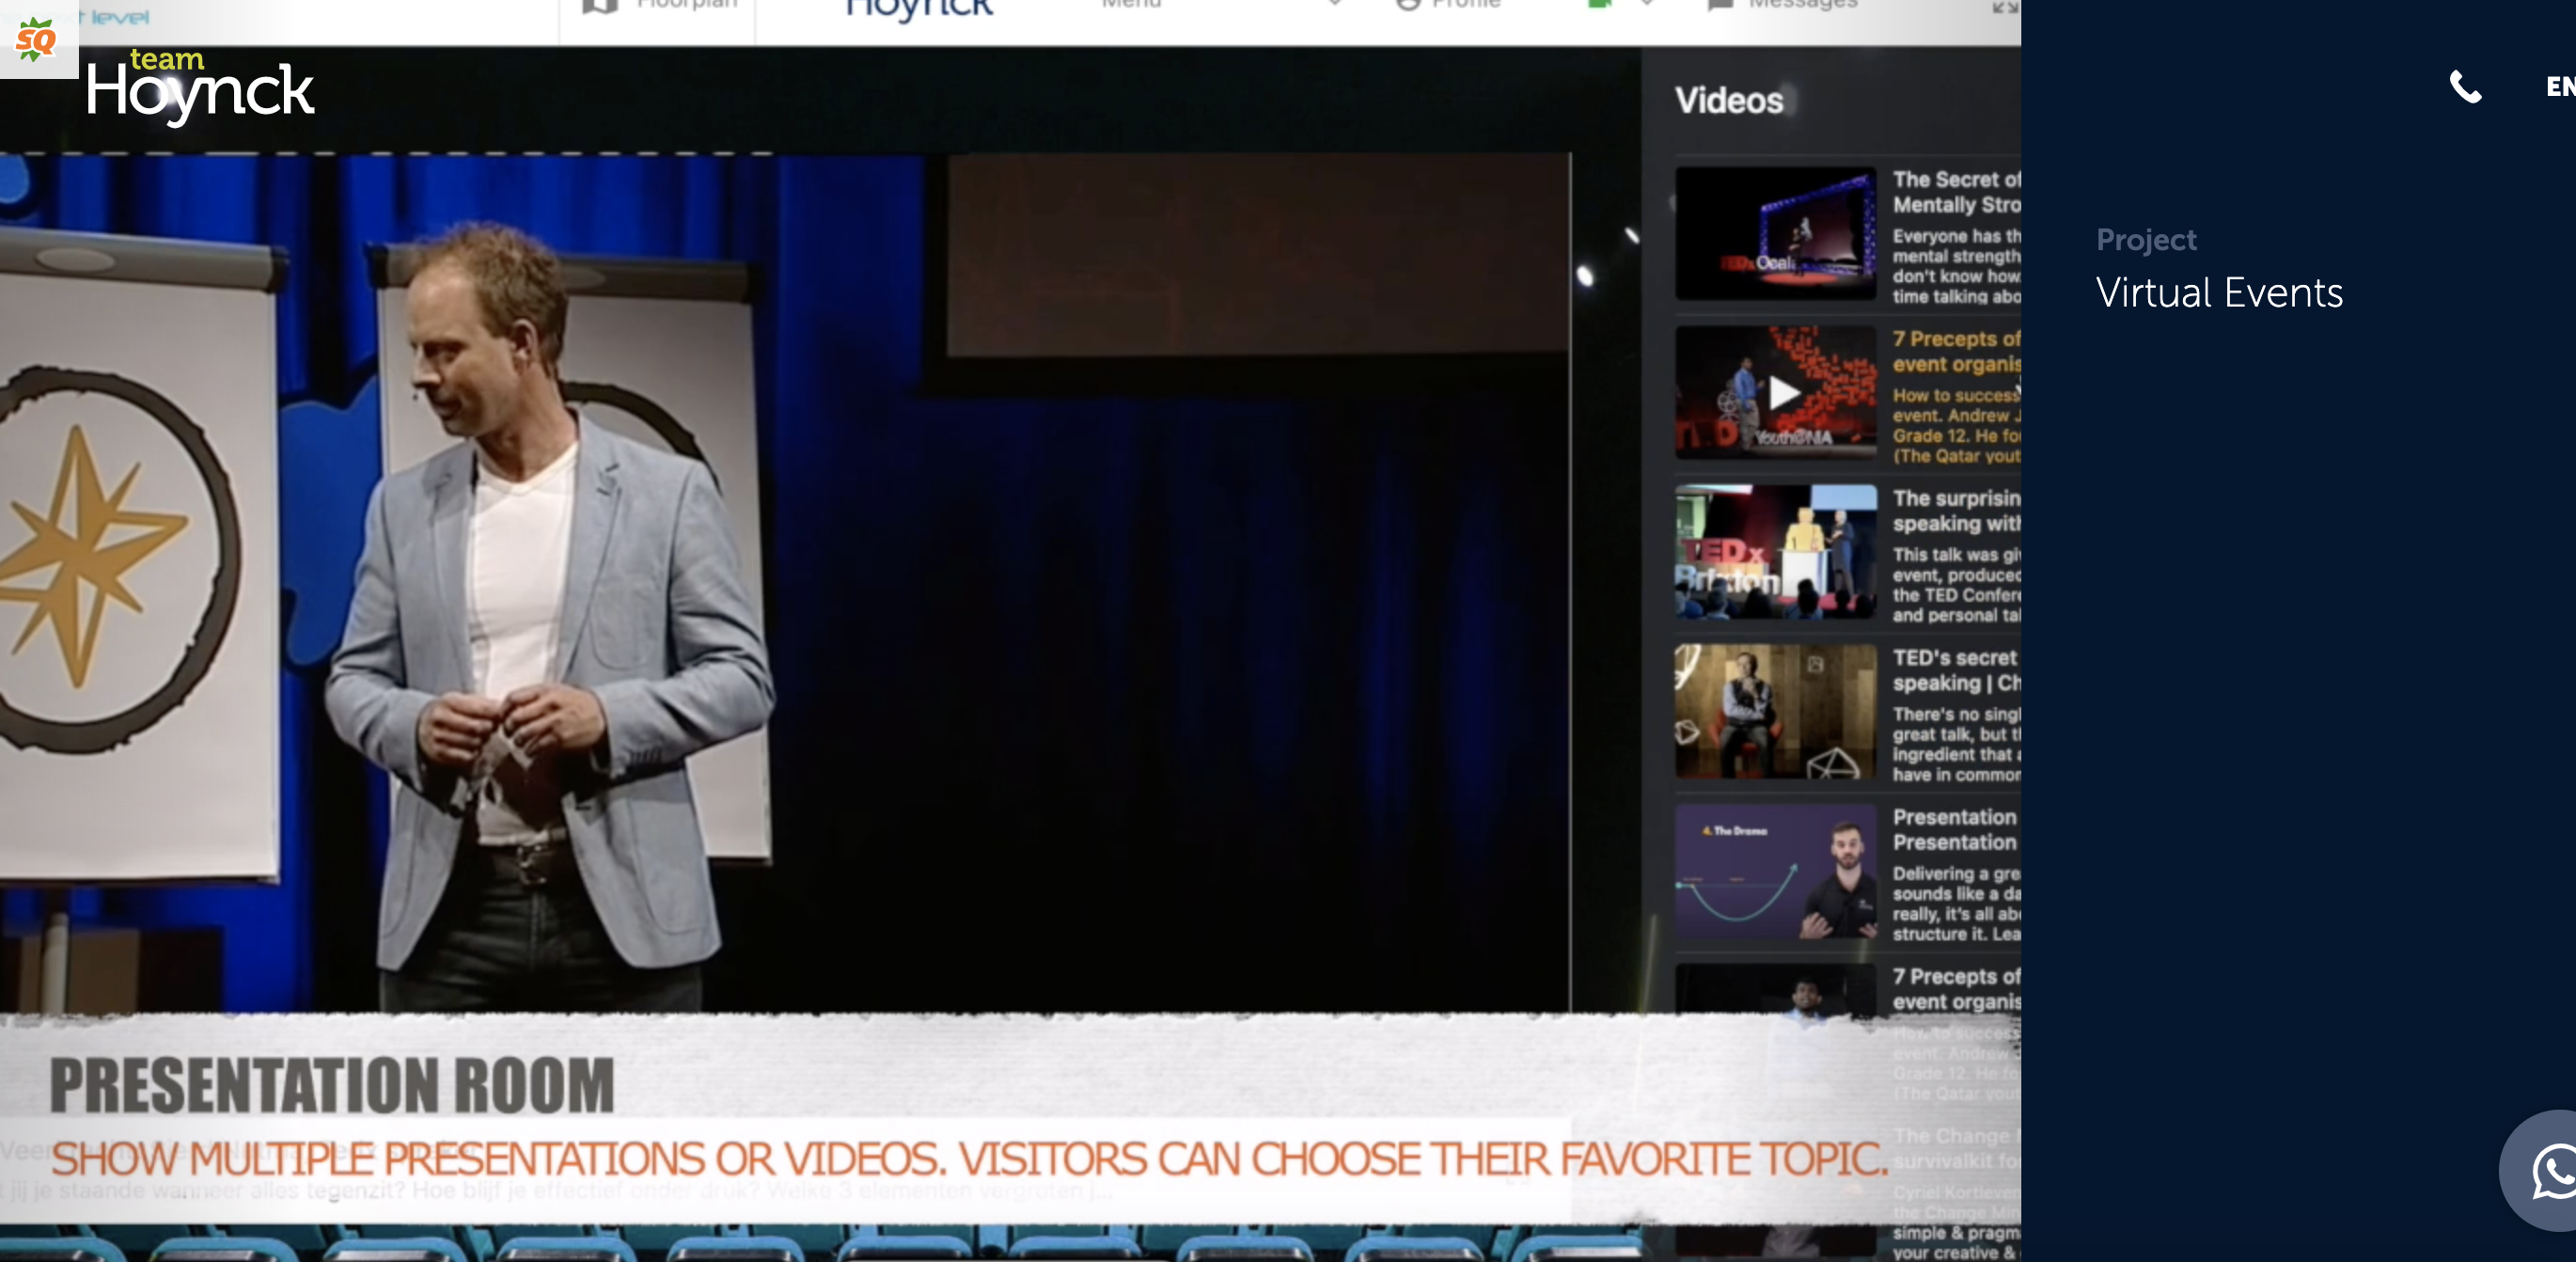This screenshot has width=2576, height=1262.
Task: Open the TED's secret speaking video thumbnail
Action: (1776, 711)
